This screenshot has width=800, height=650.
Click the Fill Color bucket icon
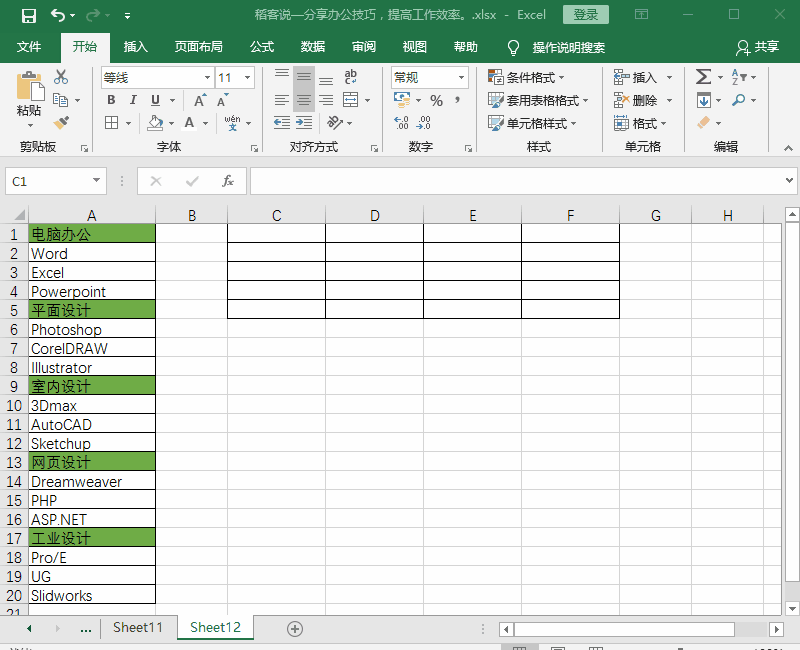[x=155, y=122]
